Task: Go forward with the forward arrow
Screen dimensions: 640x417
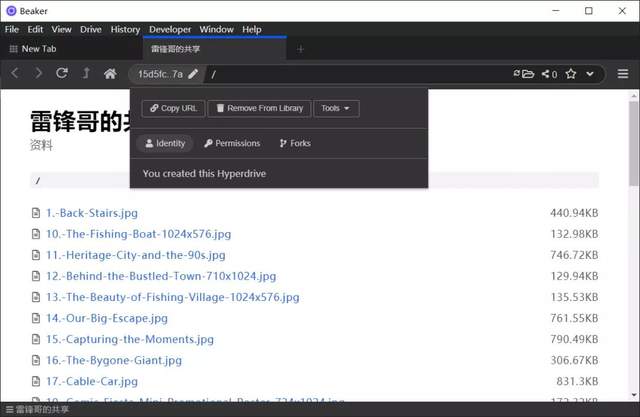Action: (38, 73)
